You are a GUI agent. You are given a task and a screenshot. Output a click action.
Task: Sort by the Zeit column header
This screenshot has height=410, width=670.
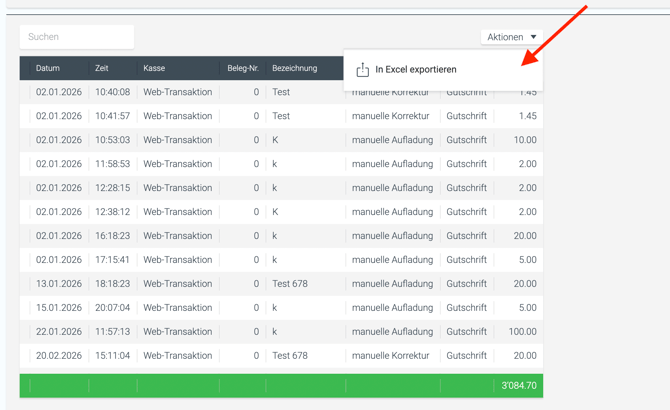pyautogui.click(x=102, y=68)
